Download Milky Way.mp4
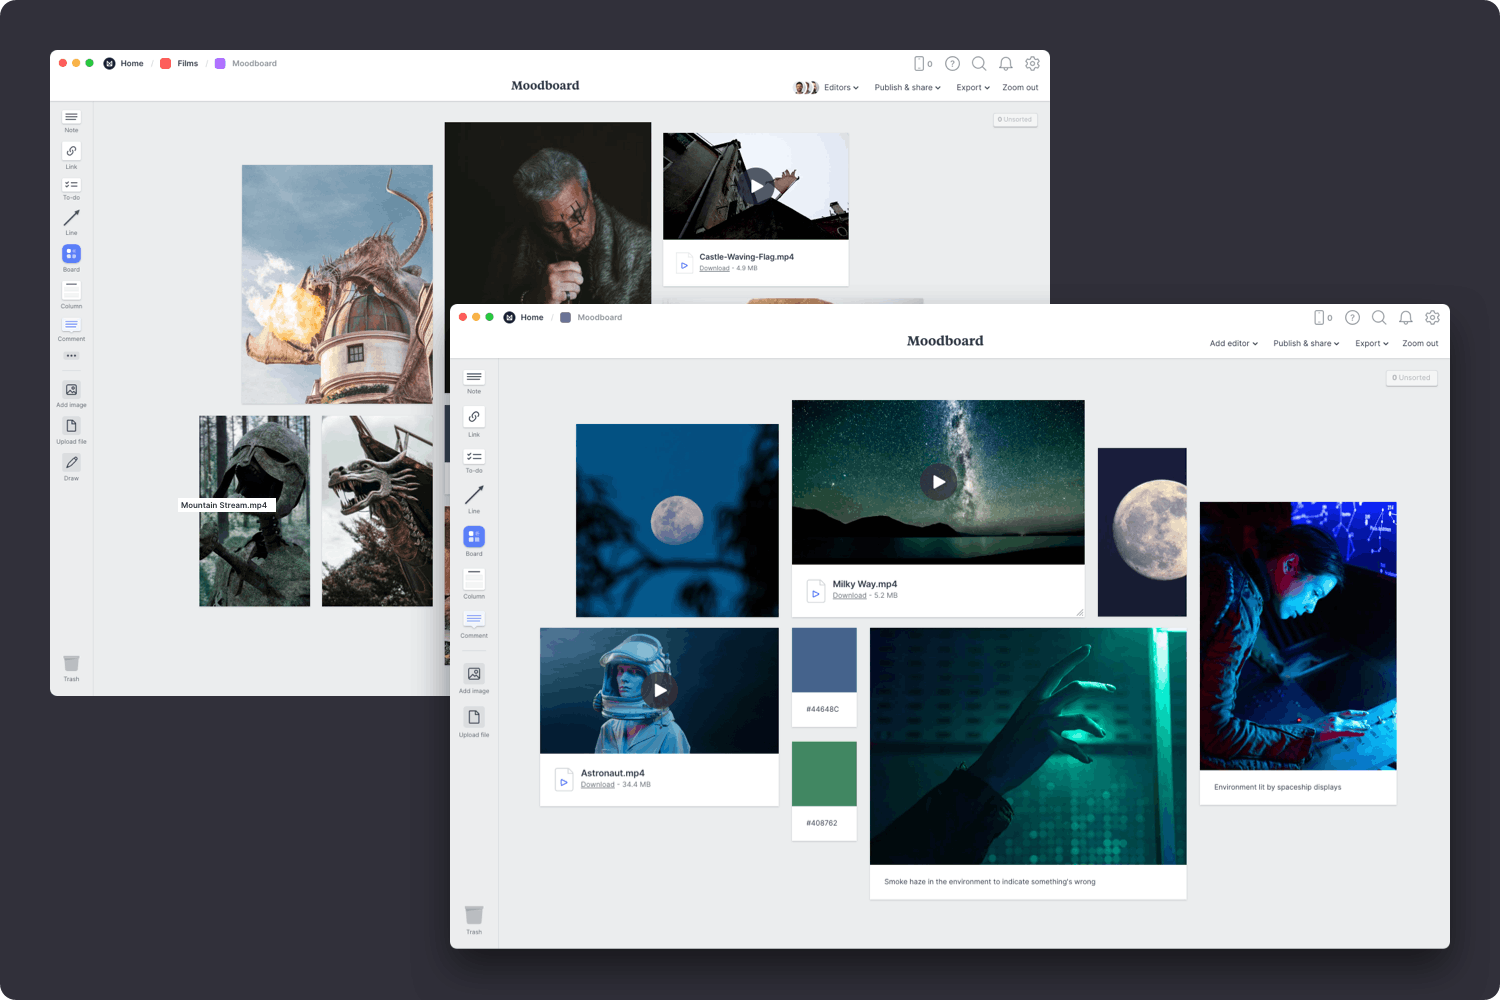Viewport: 1500px width, 1000px height. (848, 595)
